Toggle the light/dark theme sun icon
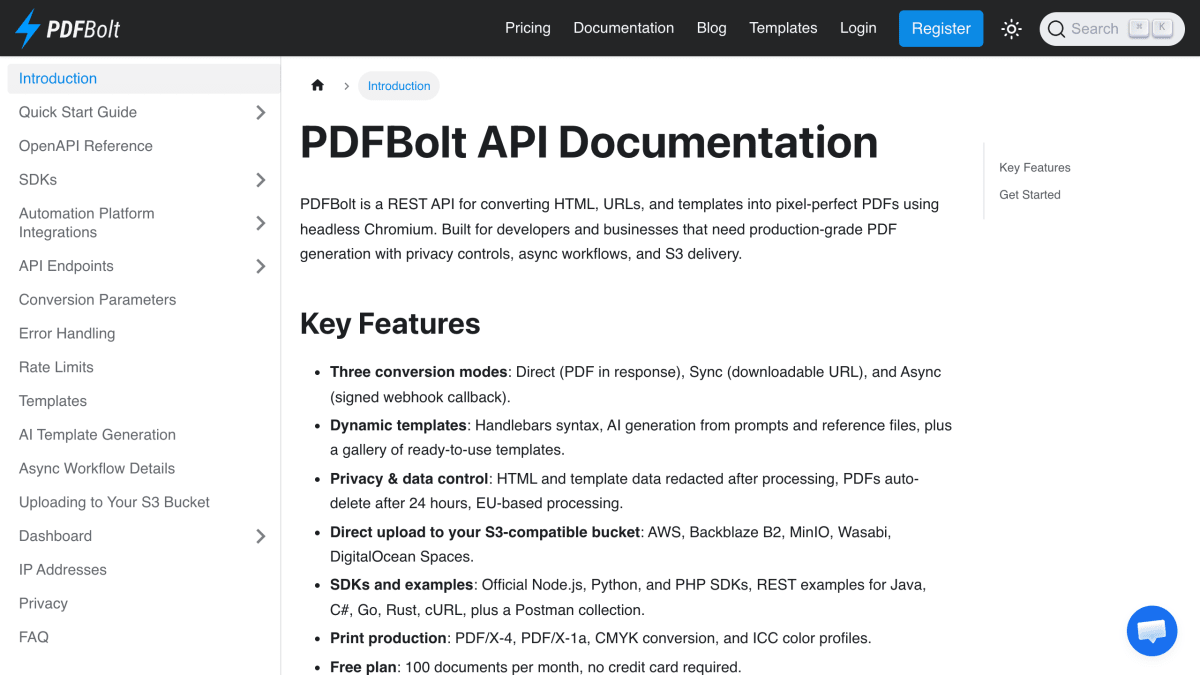The image size is (1200, 675). tap(1011, 29)
